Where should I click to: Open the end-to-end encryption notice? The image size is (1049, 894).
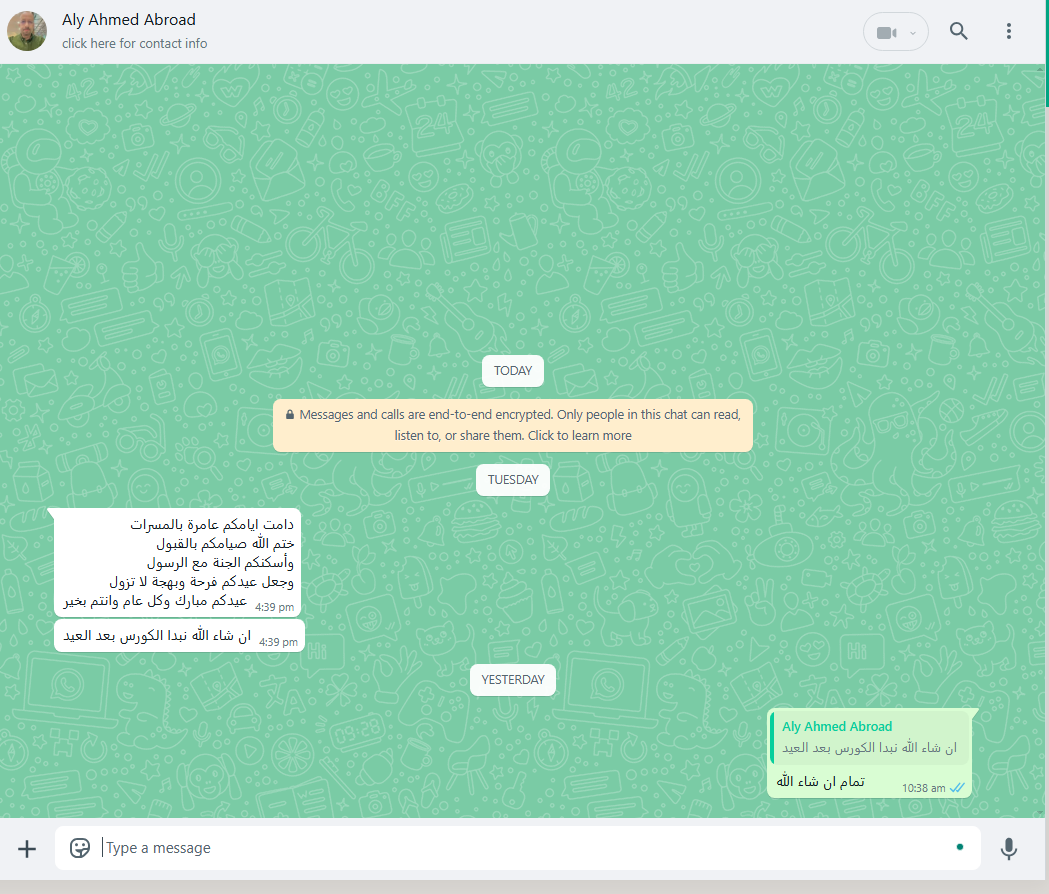click(512, 425)
